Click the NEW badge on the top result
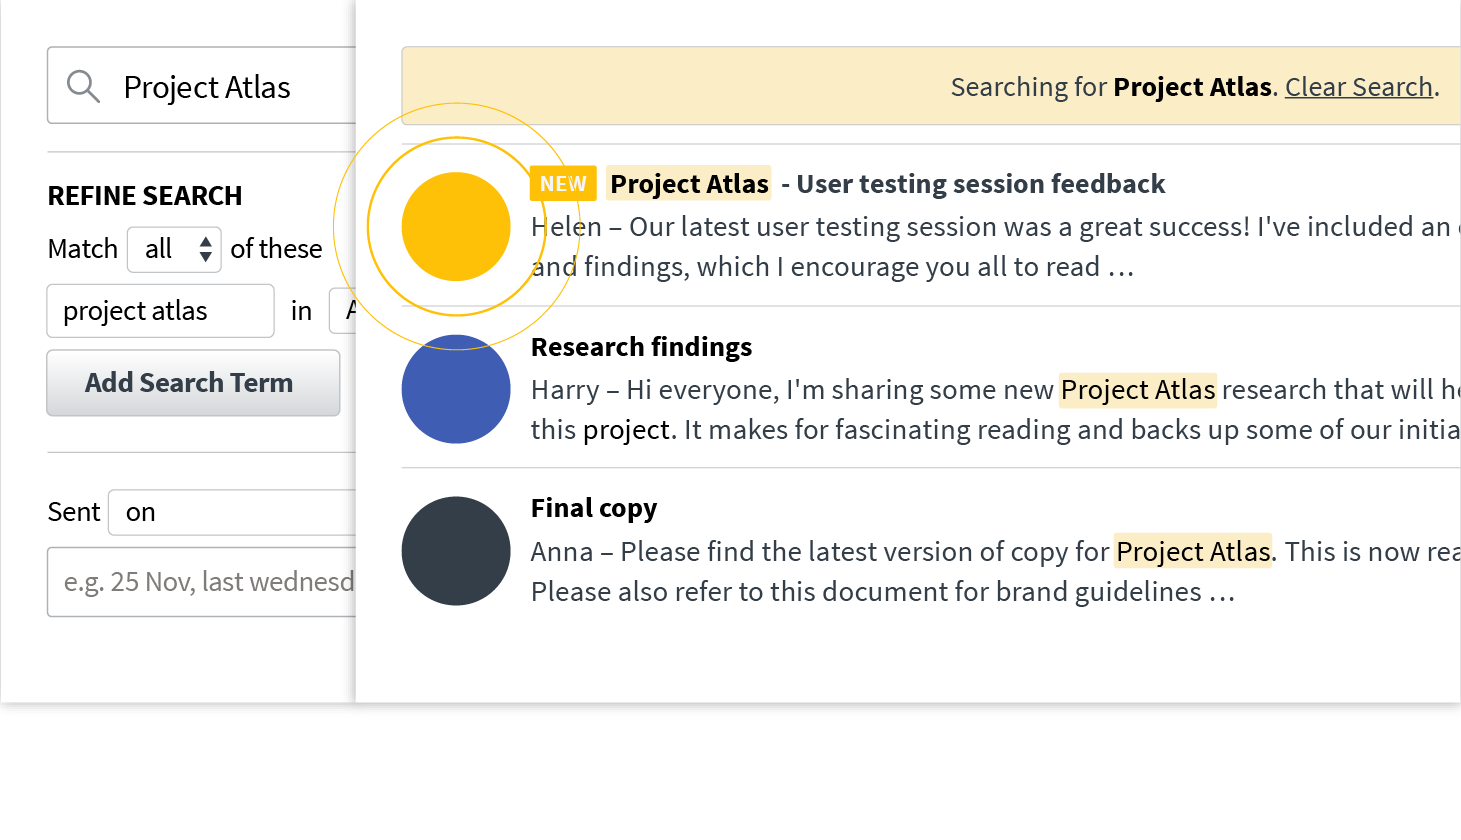Viewport: 1461px width, 840px height. click(563, 183)
